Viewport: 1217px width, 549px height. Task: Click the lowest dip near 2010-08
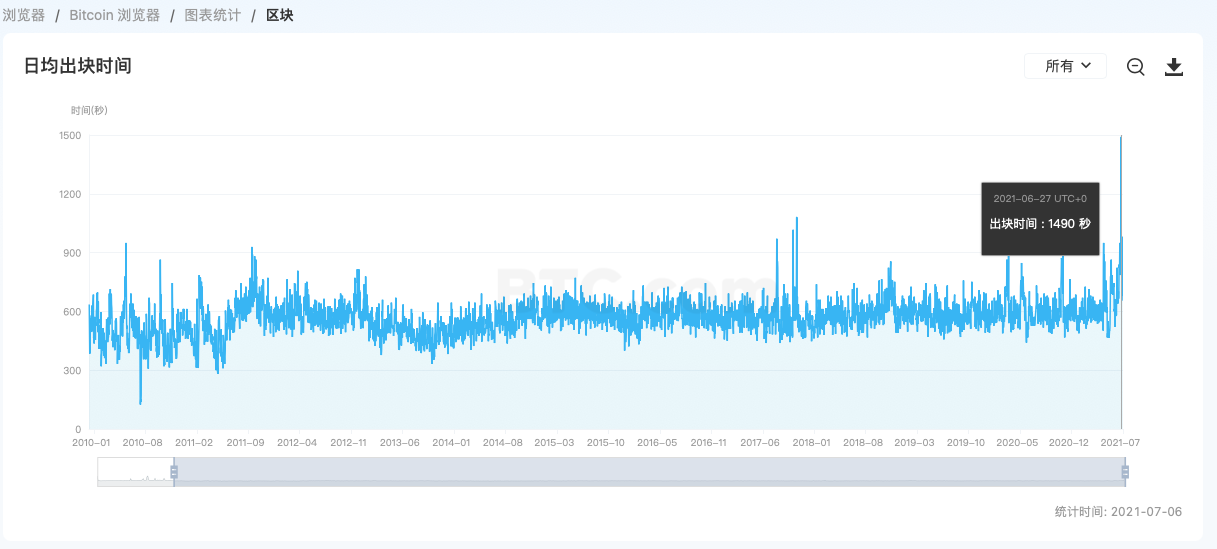click(140, 402)
